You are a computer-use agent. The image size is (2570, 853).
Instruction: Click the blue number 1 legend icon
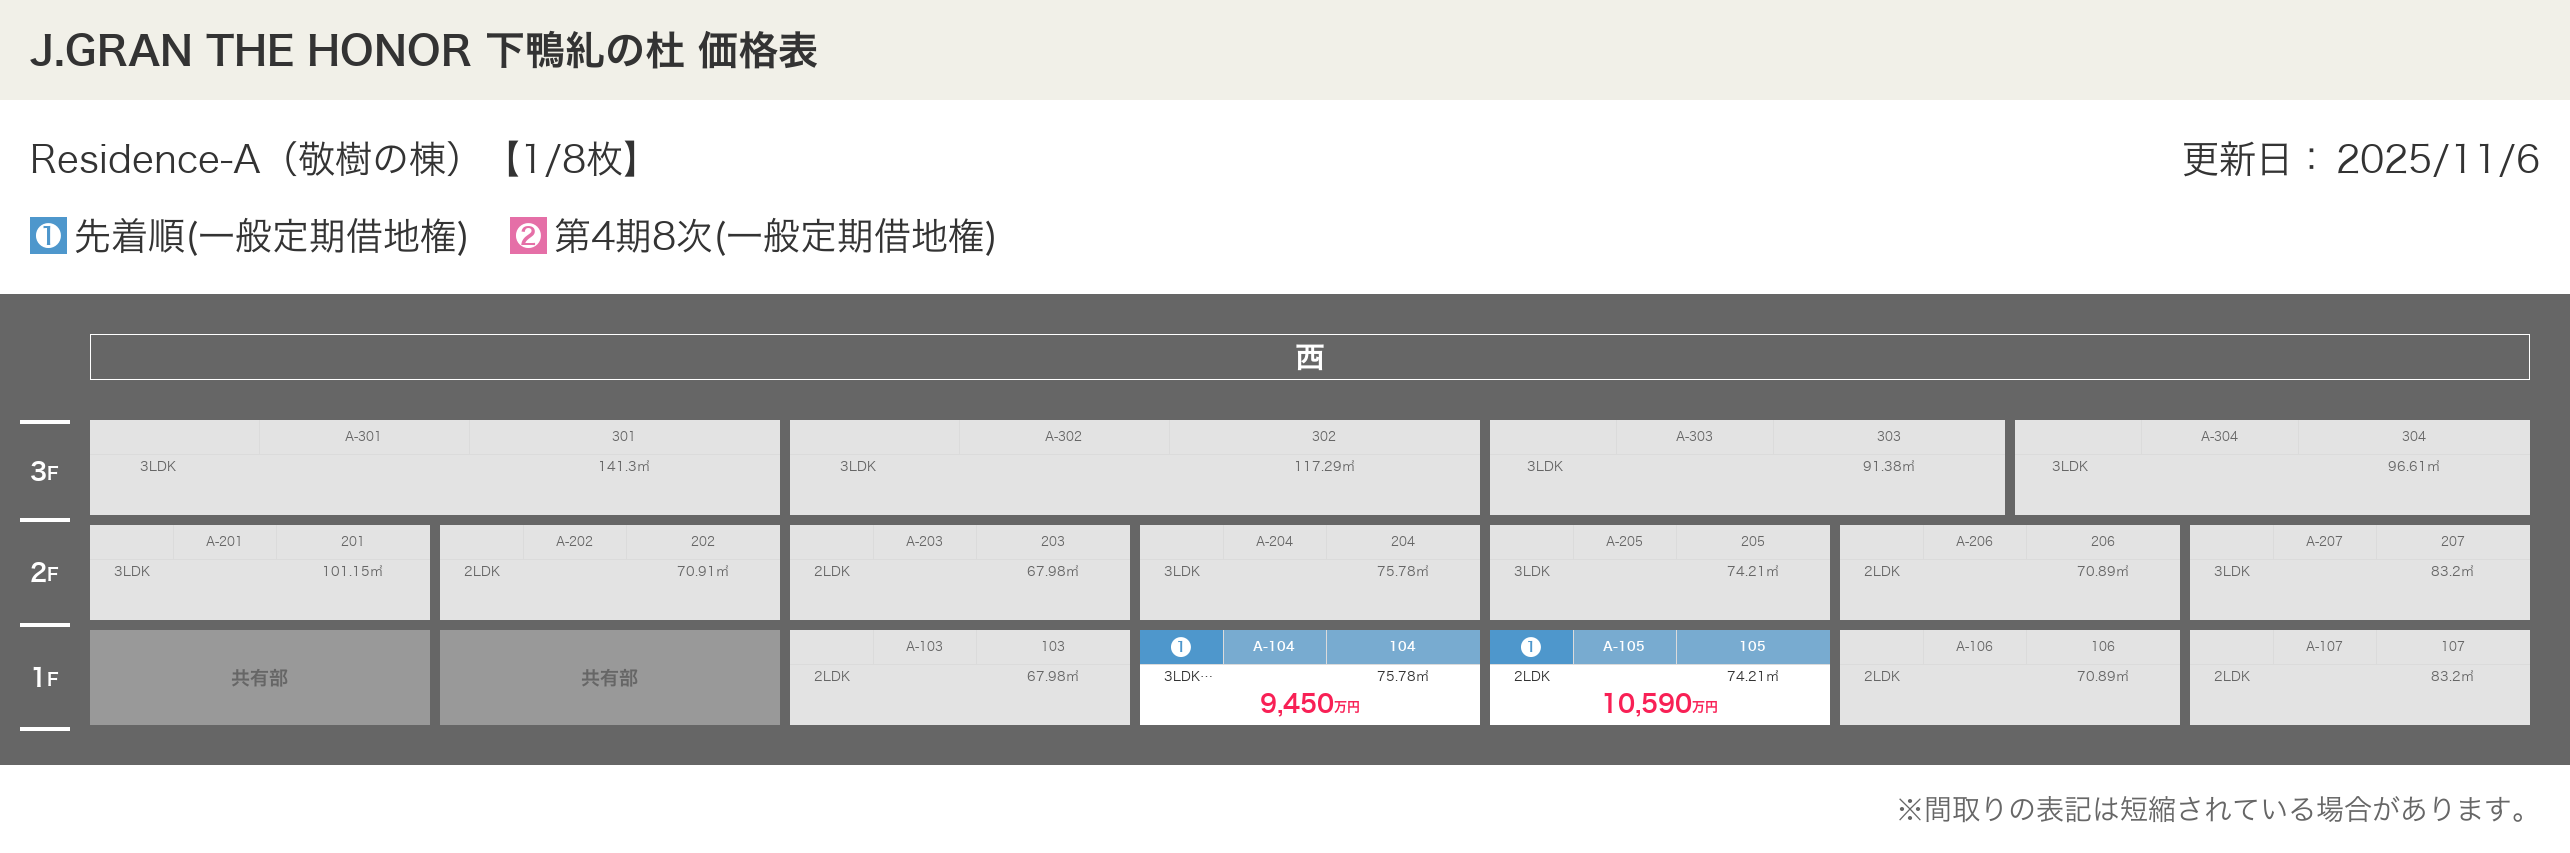(x=48, y=236)
